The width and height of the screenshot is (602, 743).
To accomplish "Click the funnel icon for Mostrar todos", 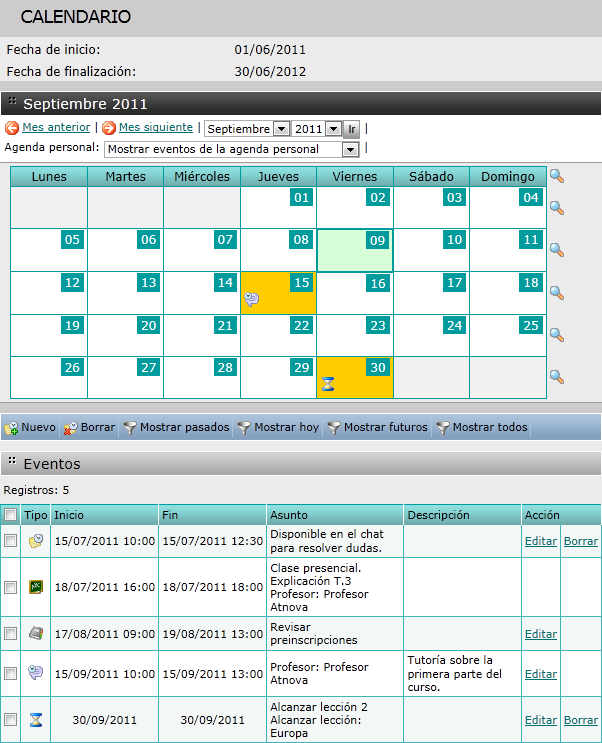I will tap(443, 428).
